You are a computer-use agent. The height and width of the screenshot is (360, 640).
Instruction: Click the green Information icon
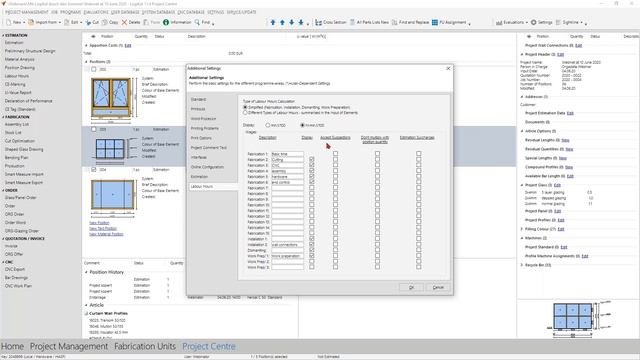click(166, 22)
